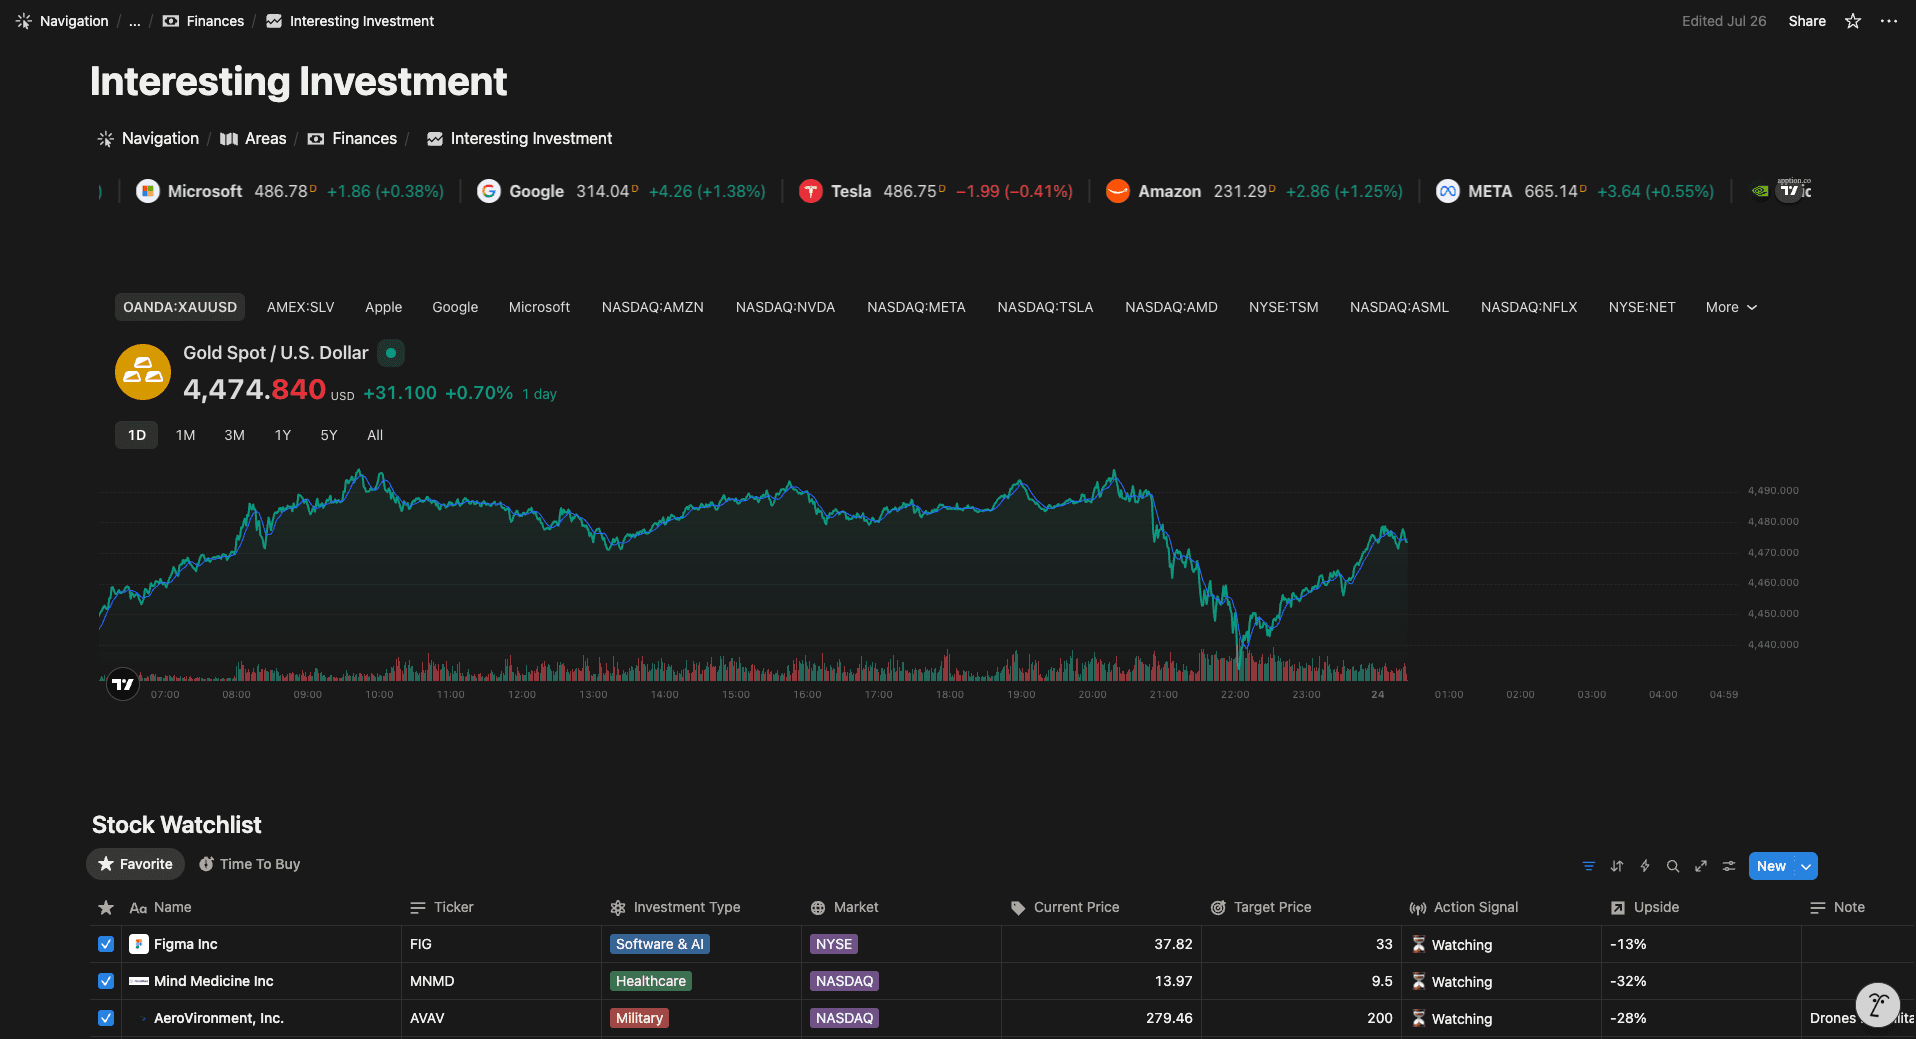Image resolution: width=1916 pixels, height=1039 pixels.
Task: Uncheck the Mind Medicine Inc favorite checkbox
Action: 106,981
